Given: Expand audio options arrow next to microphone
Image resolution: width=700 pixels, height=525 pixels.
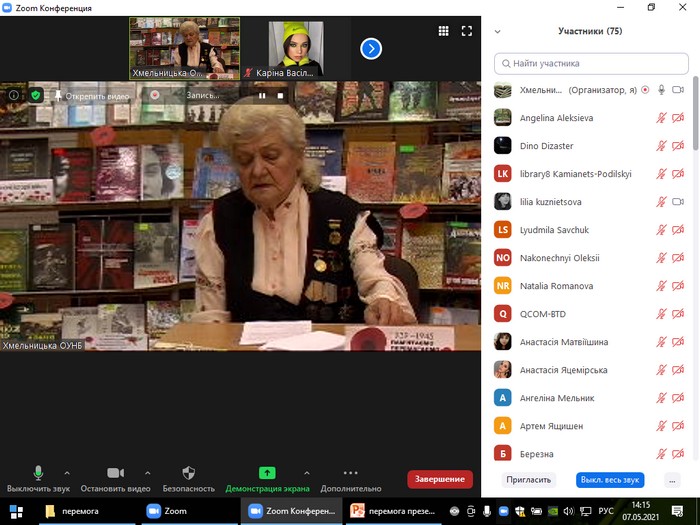Looking at the screenshot, I should coord(67,473).
